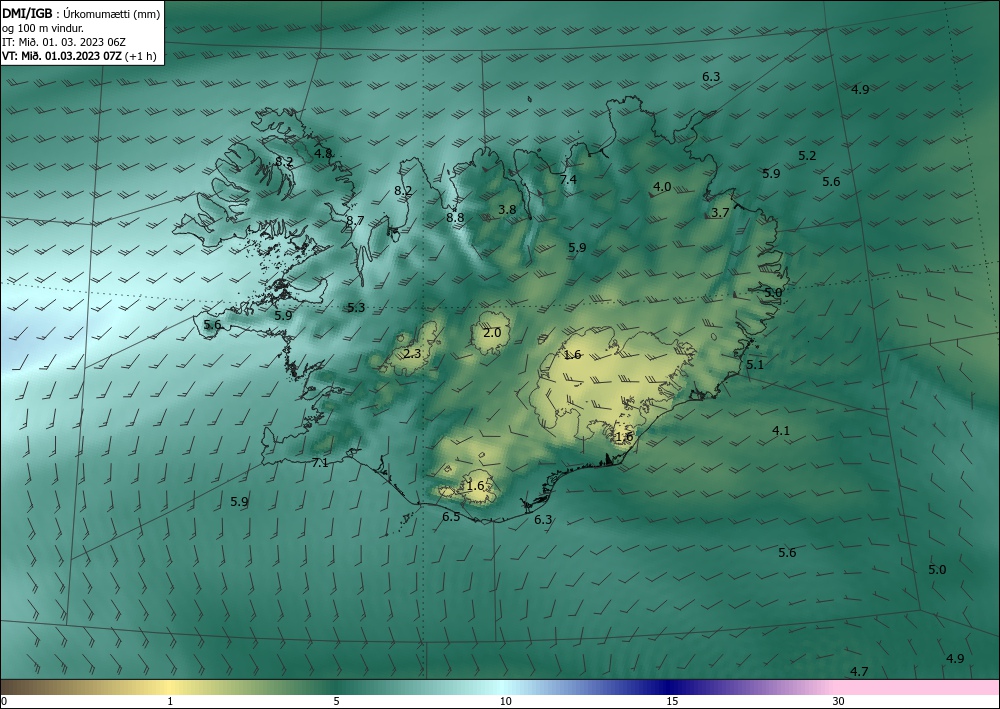This screenshot has width=1000, height=709.
Task: Click the 4.1 value southeast of Iceland
Action: [x=781, y=431]
